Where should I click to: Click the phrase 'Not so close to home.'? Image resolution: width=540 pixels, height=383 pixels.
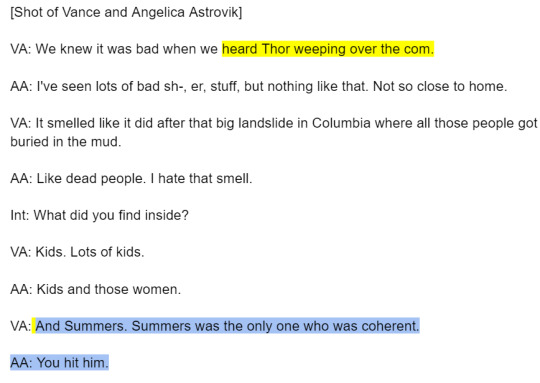440,86
